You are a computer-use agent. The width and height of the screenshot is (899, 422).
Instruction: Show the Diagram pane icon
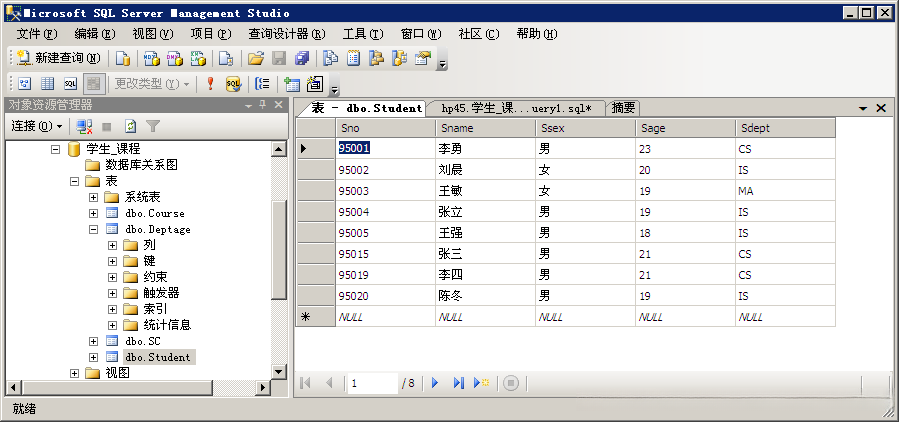[25, 84]
